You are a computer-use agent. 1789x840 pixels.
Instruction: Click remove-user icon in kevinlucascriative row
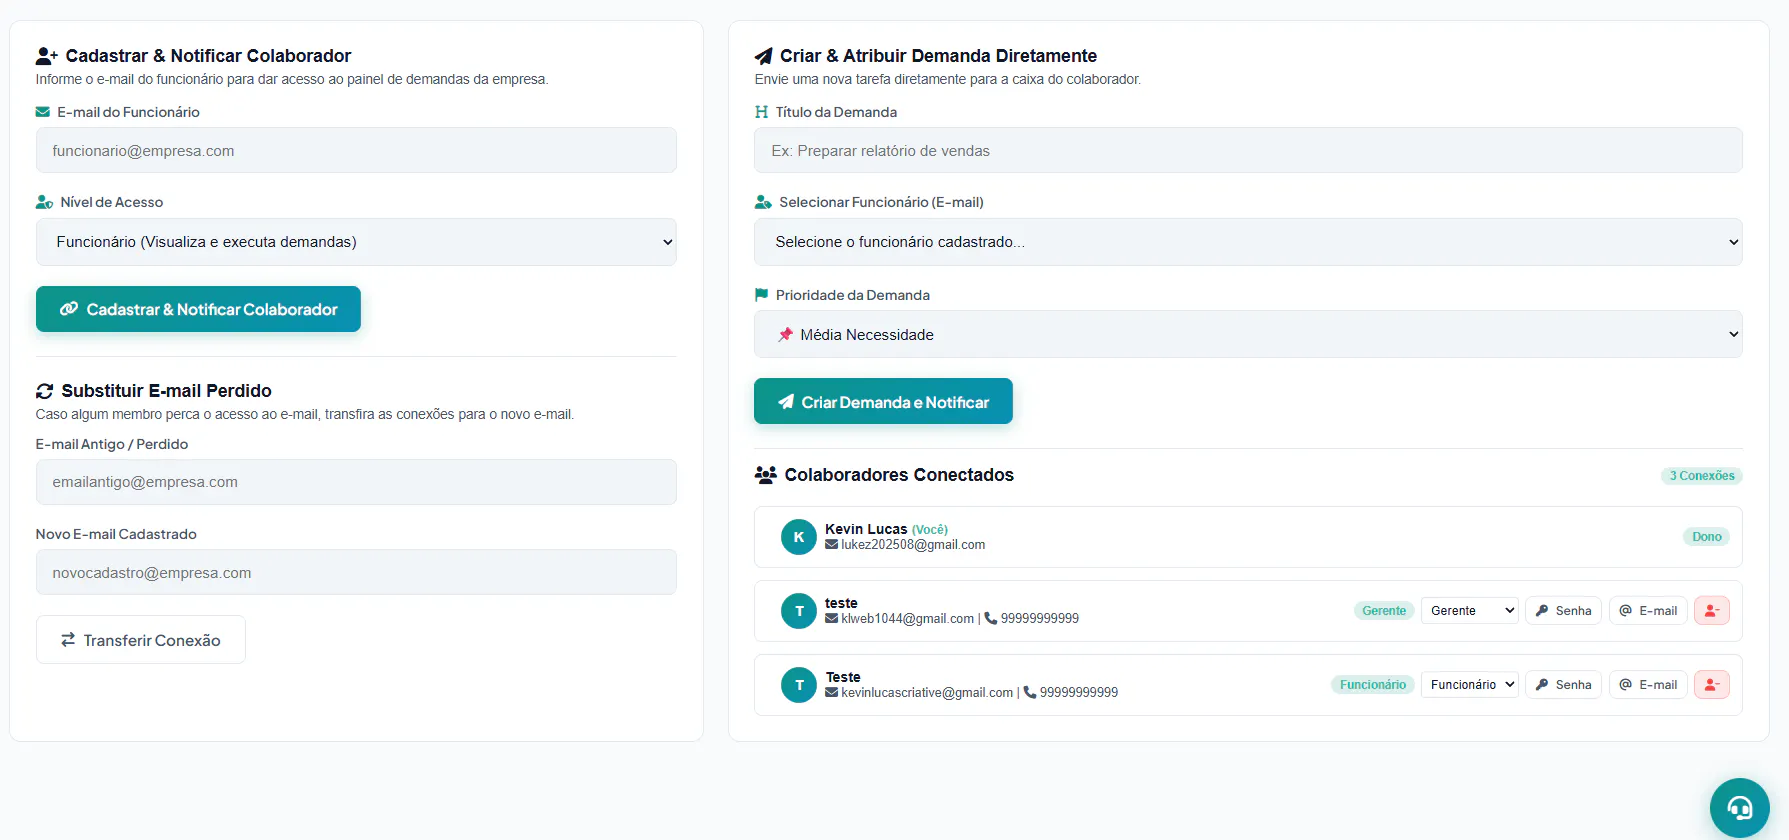(1711, 685)
